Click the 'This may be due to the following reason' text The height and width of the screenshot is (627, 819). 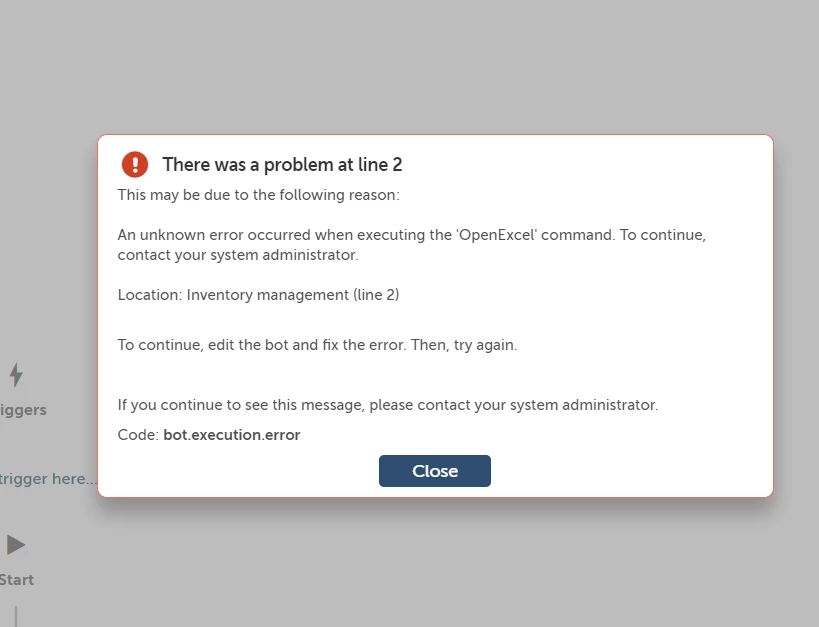(257, 195)
